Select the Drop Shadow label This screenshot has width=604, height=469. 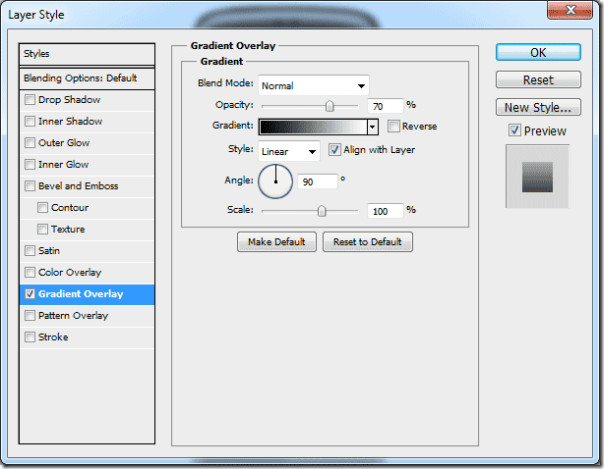tap(69, 100)
